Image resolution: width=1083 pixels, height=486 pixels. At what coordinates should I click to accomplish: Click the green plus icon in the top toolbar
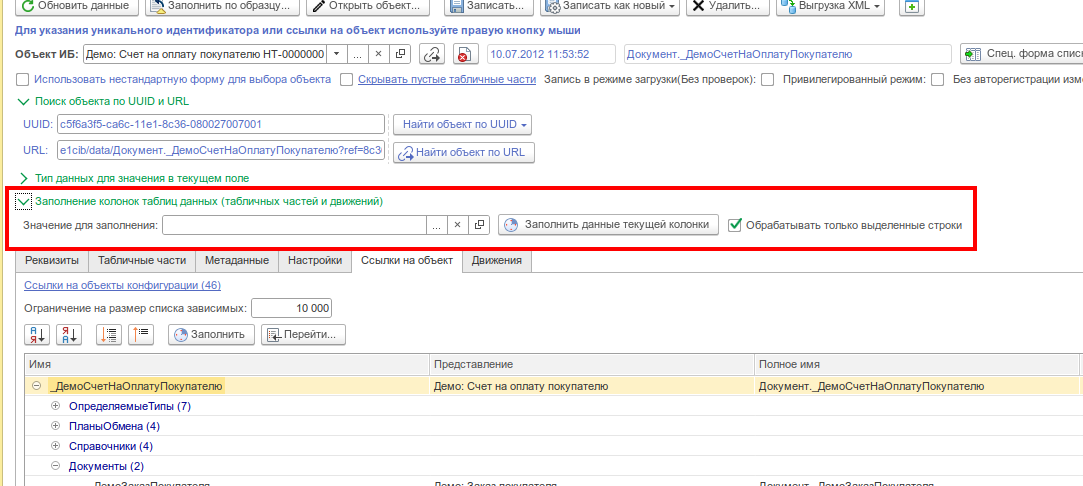(912, 6)
